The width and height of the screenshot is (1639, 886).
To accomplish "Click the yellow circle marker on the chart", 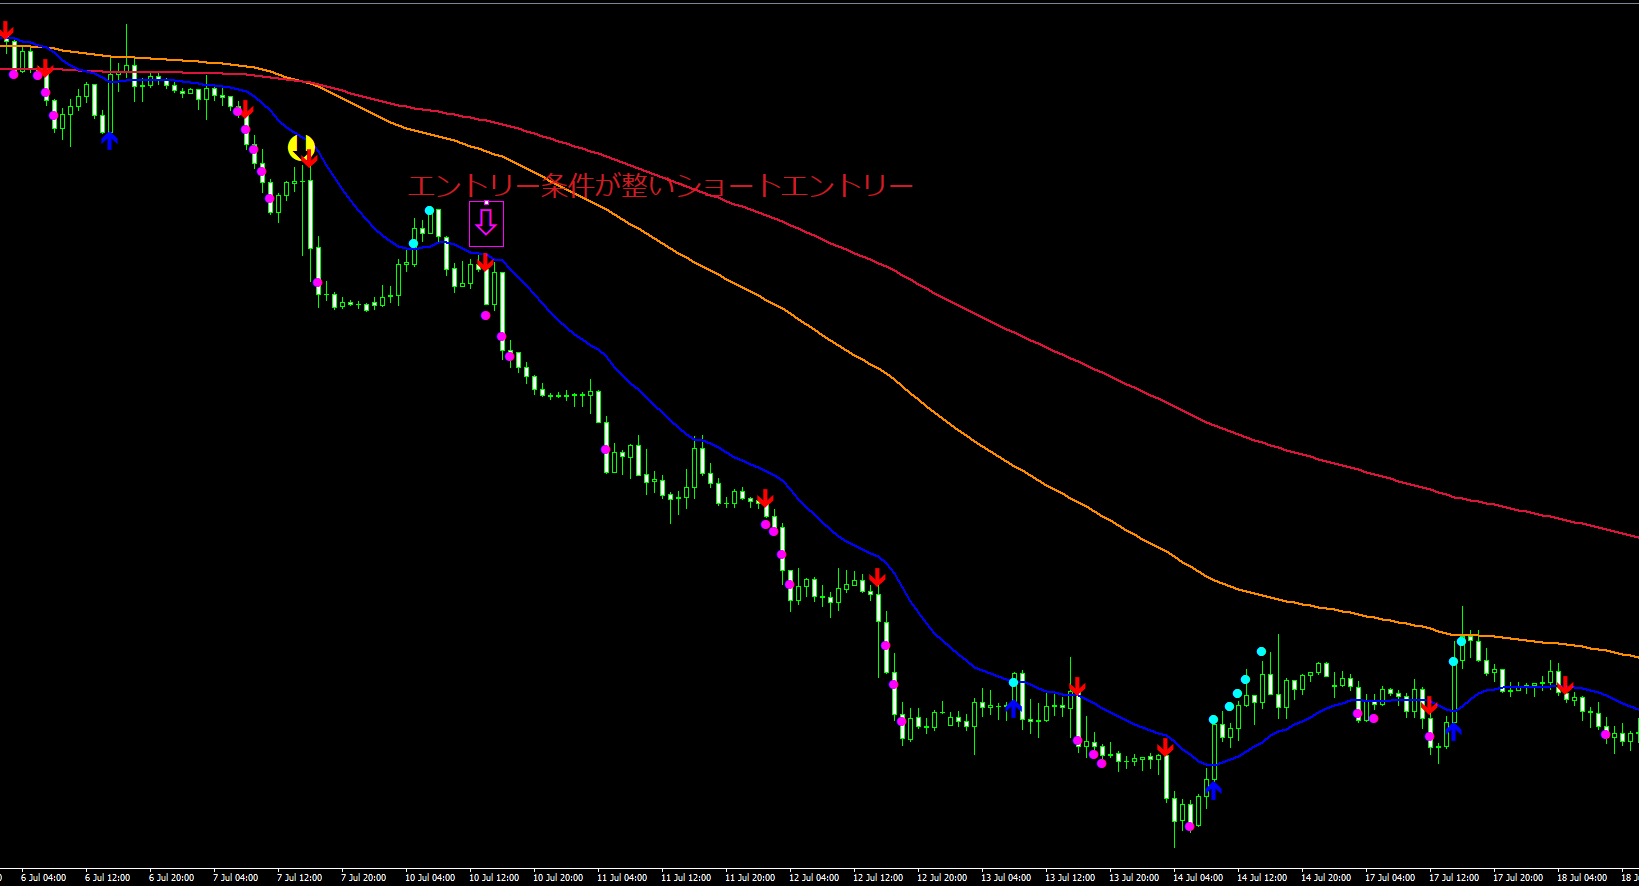I will pyautogui.click(x=300, y=148).
